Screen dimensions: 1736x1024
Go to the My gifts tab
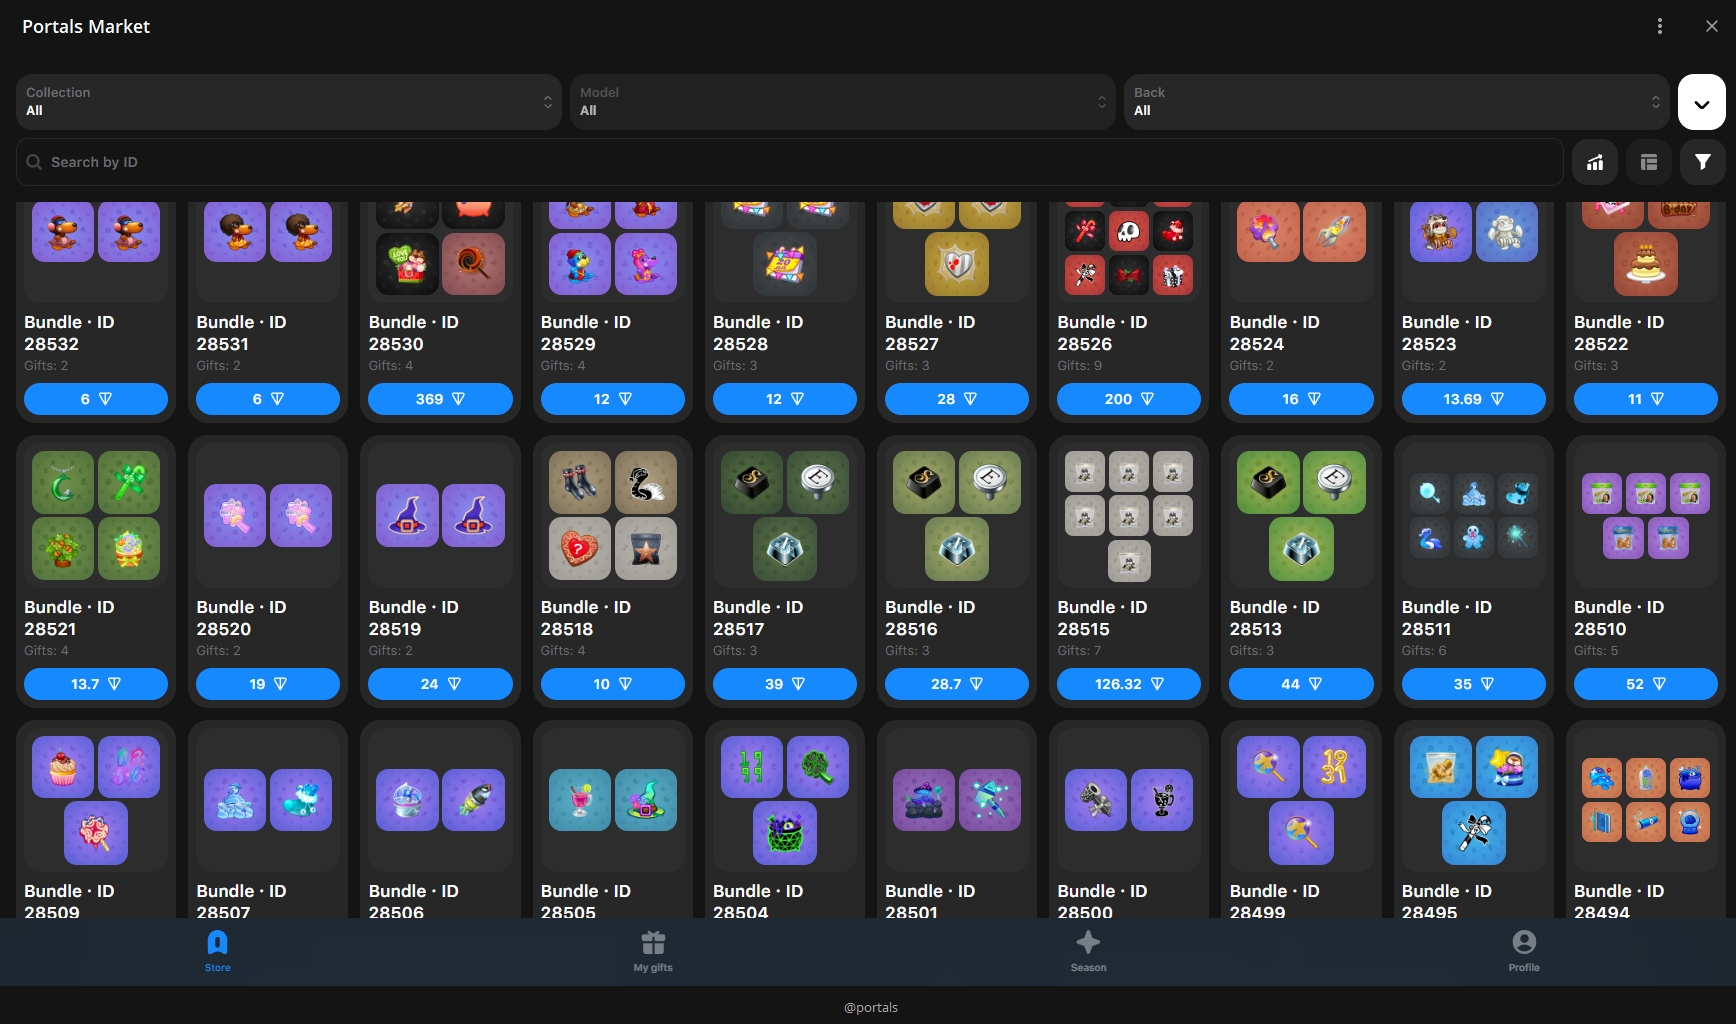tap(653, 951)
